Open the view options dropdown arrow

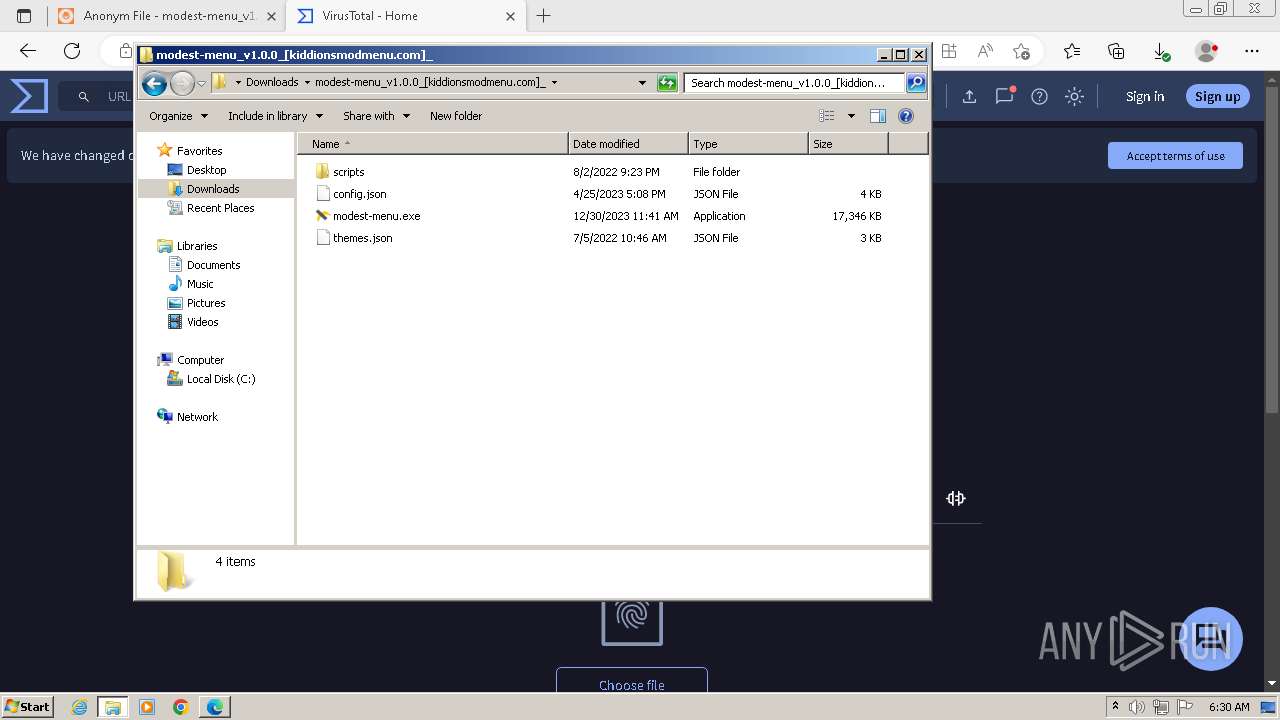(851, 116)
